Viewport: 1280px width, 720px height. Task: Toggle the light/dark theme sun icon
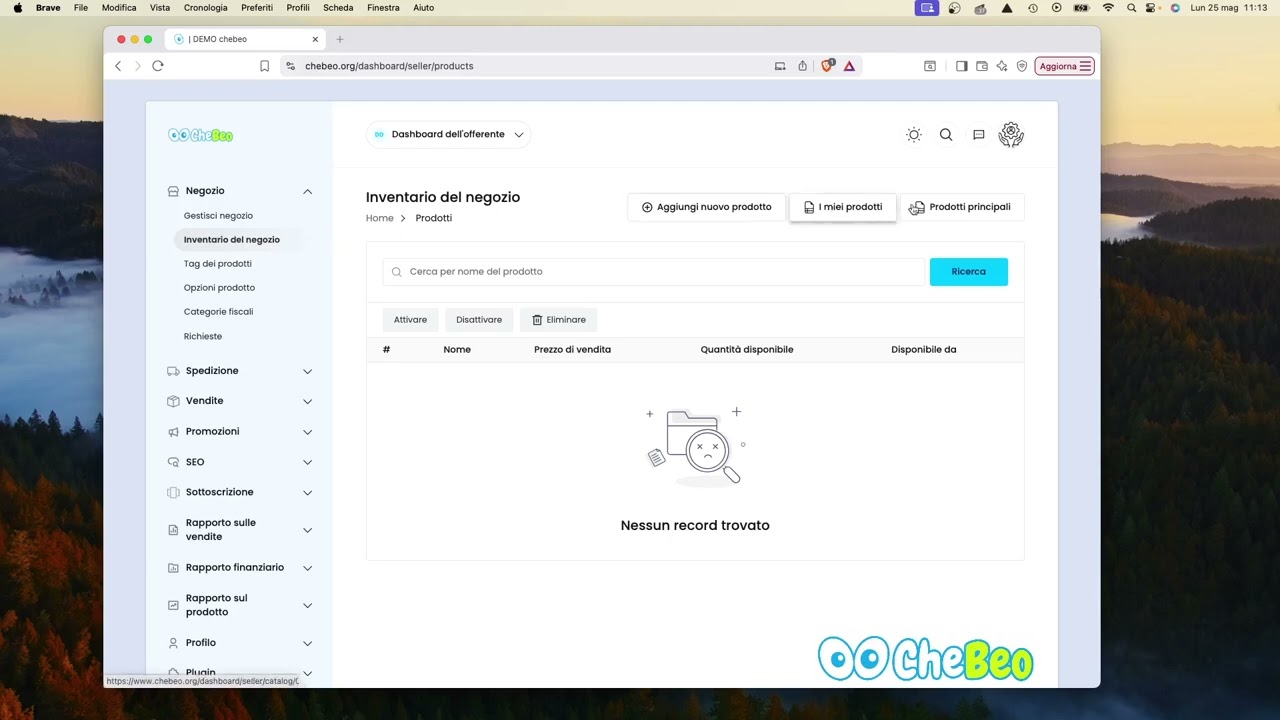[913, 135]
